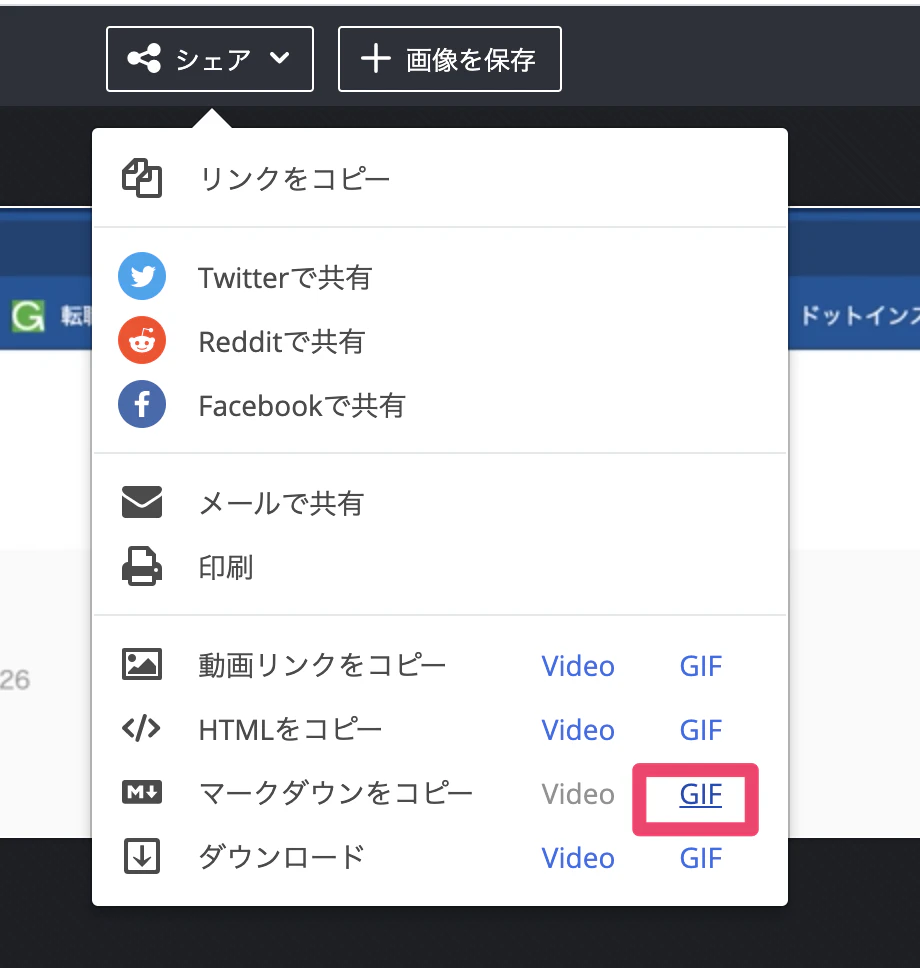Choose Redditで共有 option
This screenshot has width=920, height=968.
click(x=282, y=342)
